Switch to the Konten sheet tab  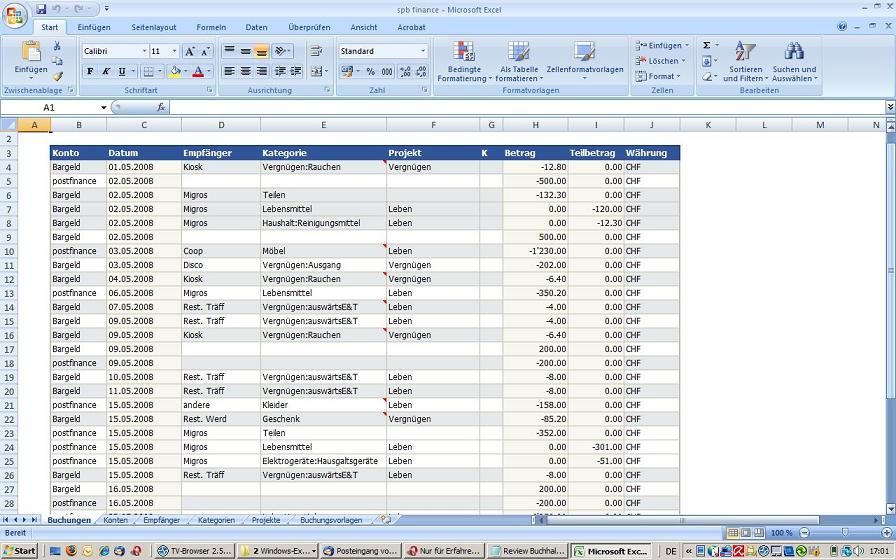point(115,520)
